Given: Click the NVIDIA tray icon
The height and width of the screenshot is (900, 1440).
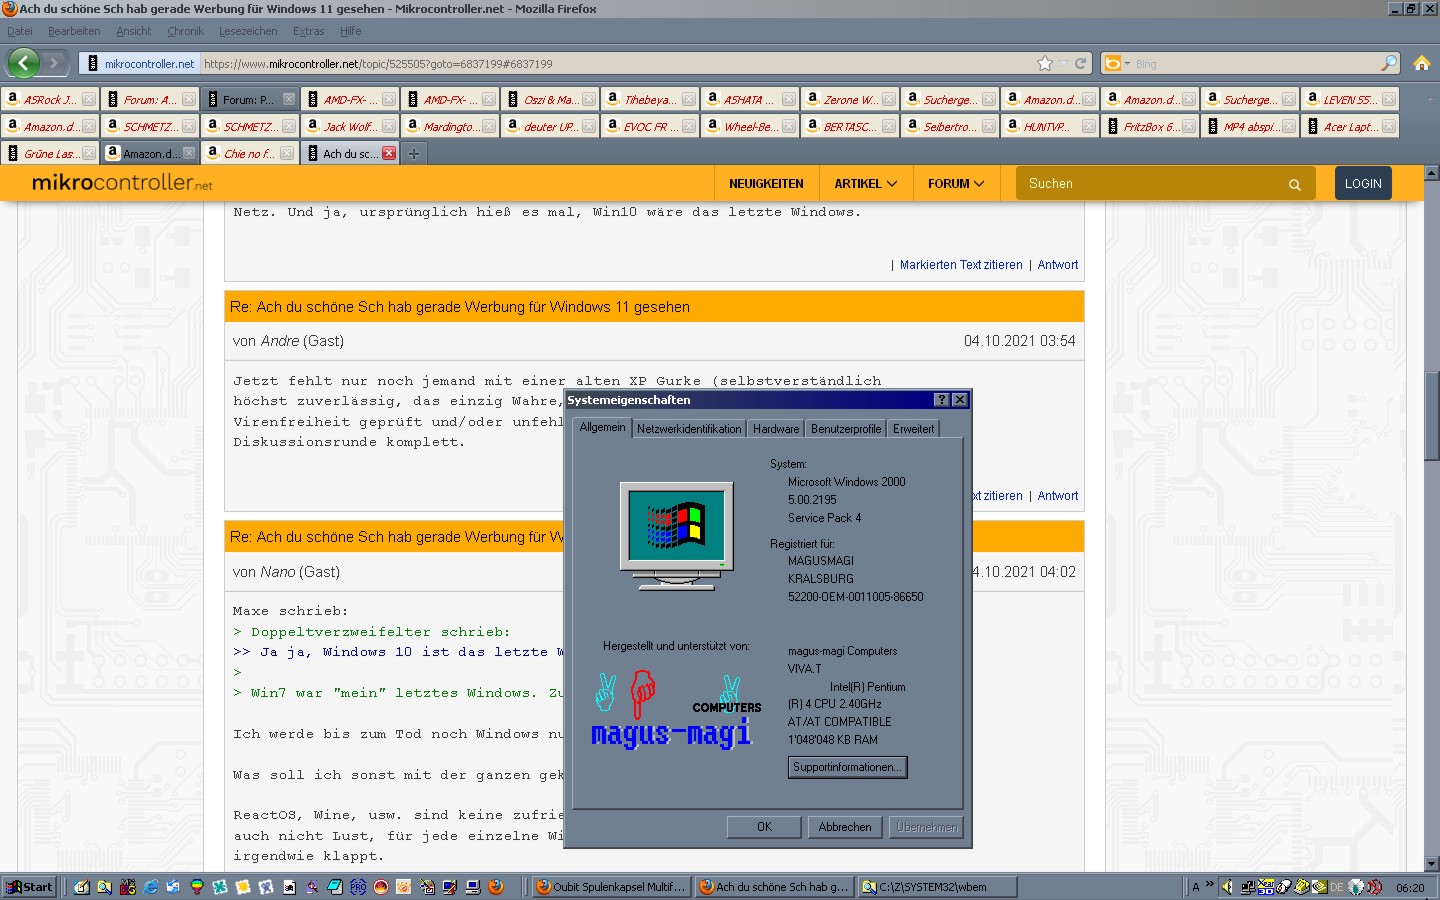Looking at the screenshot, I should [1320, 887].
